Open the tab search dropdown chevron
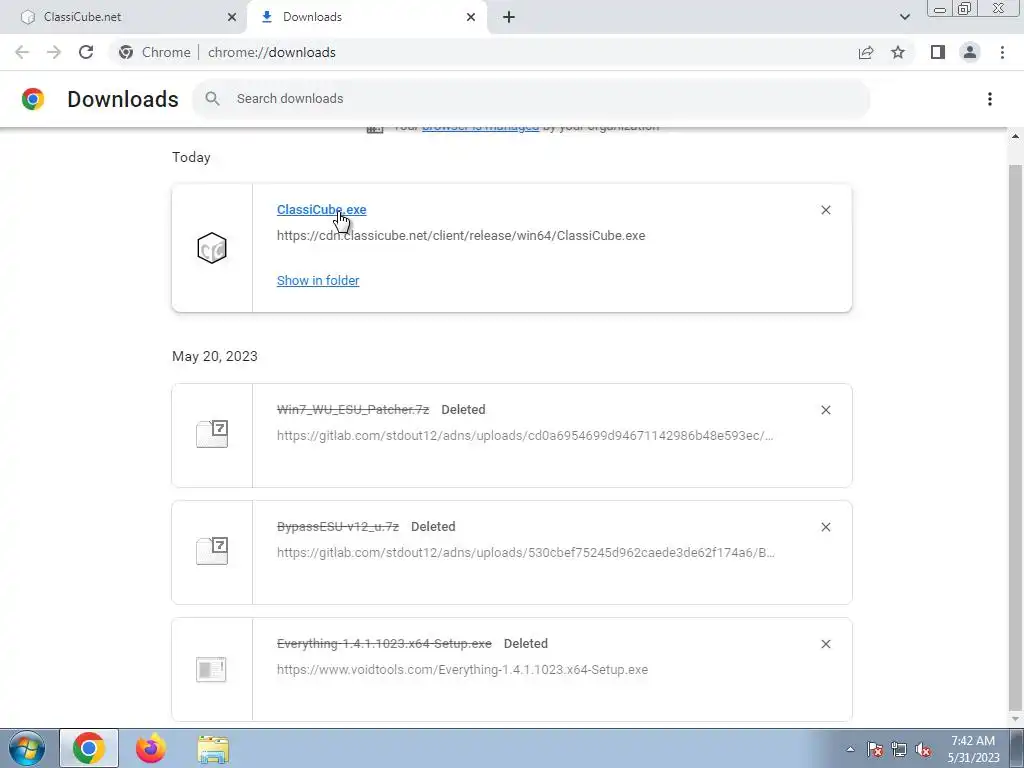The width and height of the screenshot is (1024, 768). tap(904, 17)
